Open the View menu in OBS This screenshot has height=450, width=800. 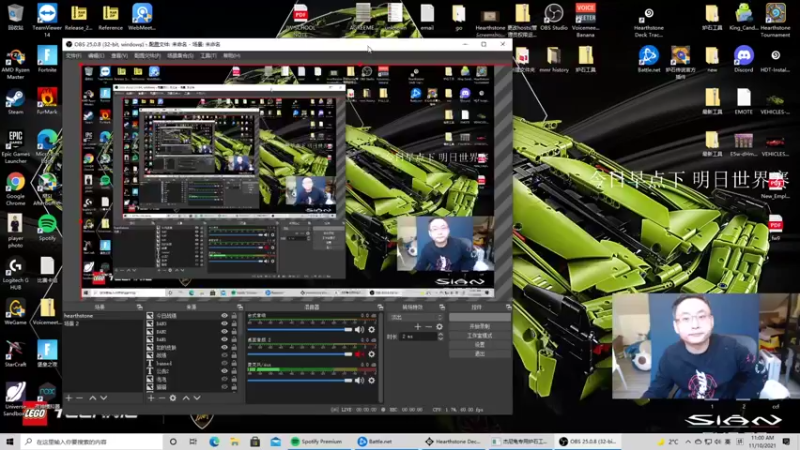pos(119,56)
